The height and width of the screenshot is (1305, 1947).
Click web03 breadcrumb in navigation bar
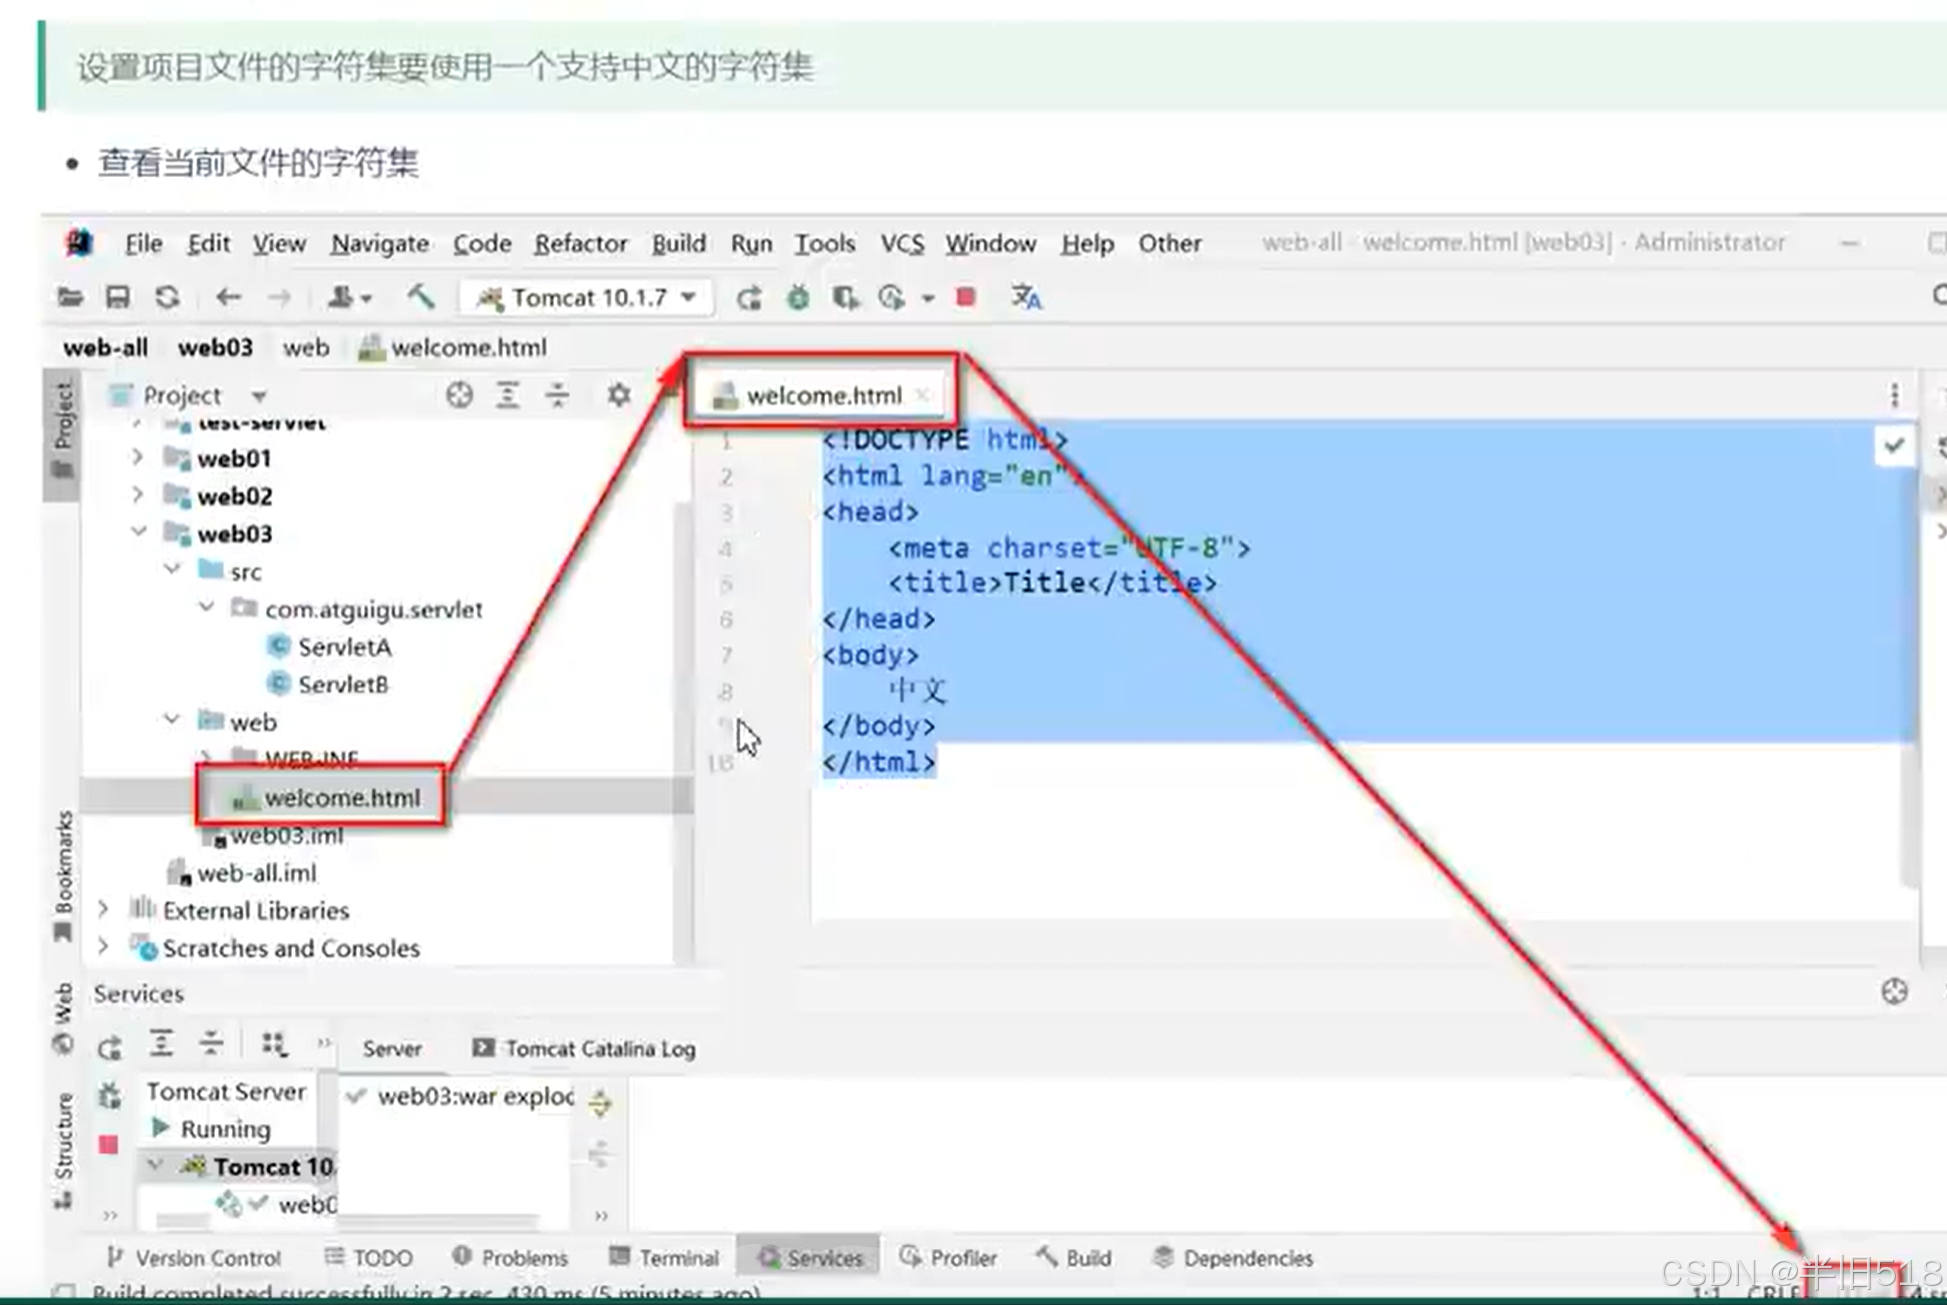(x=215, y=347)
